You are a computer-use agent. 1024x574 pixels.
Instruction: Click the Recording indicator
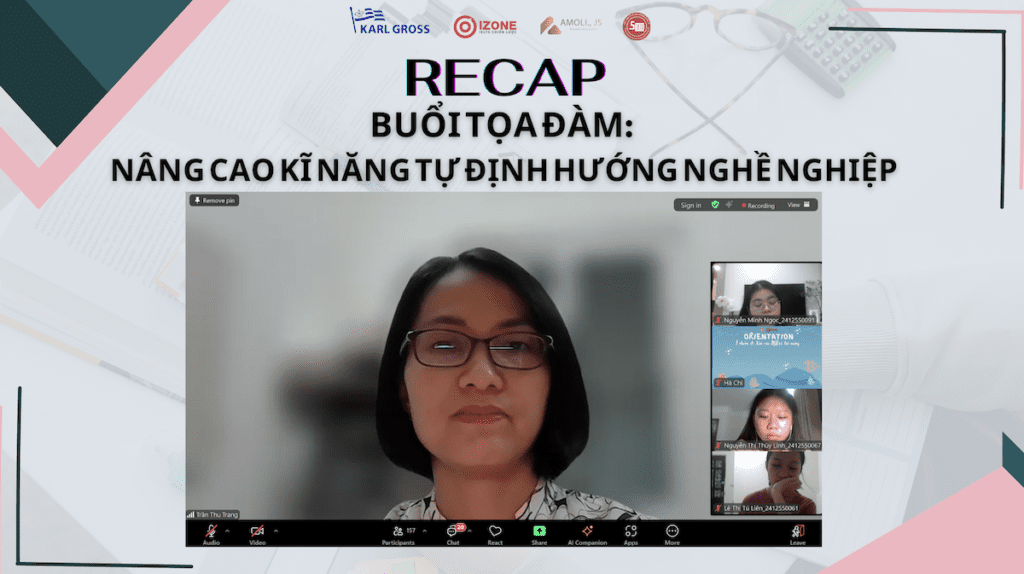coord(757,205)
